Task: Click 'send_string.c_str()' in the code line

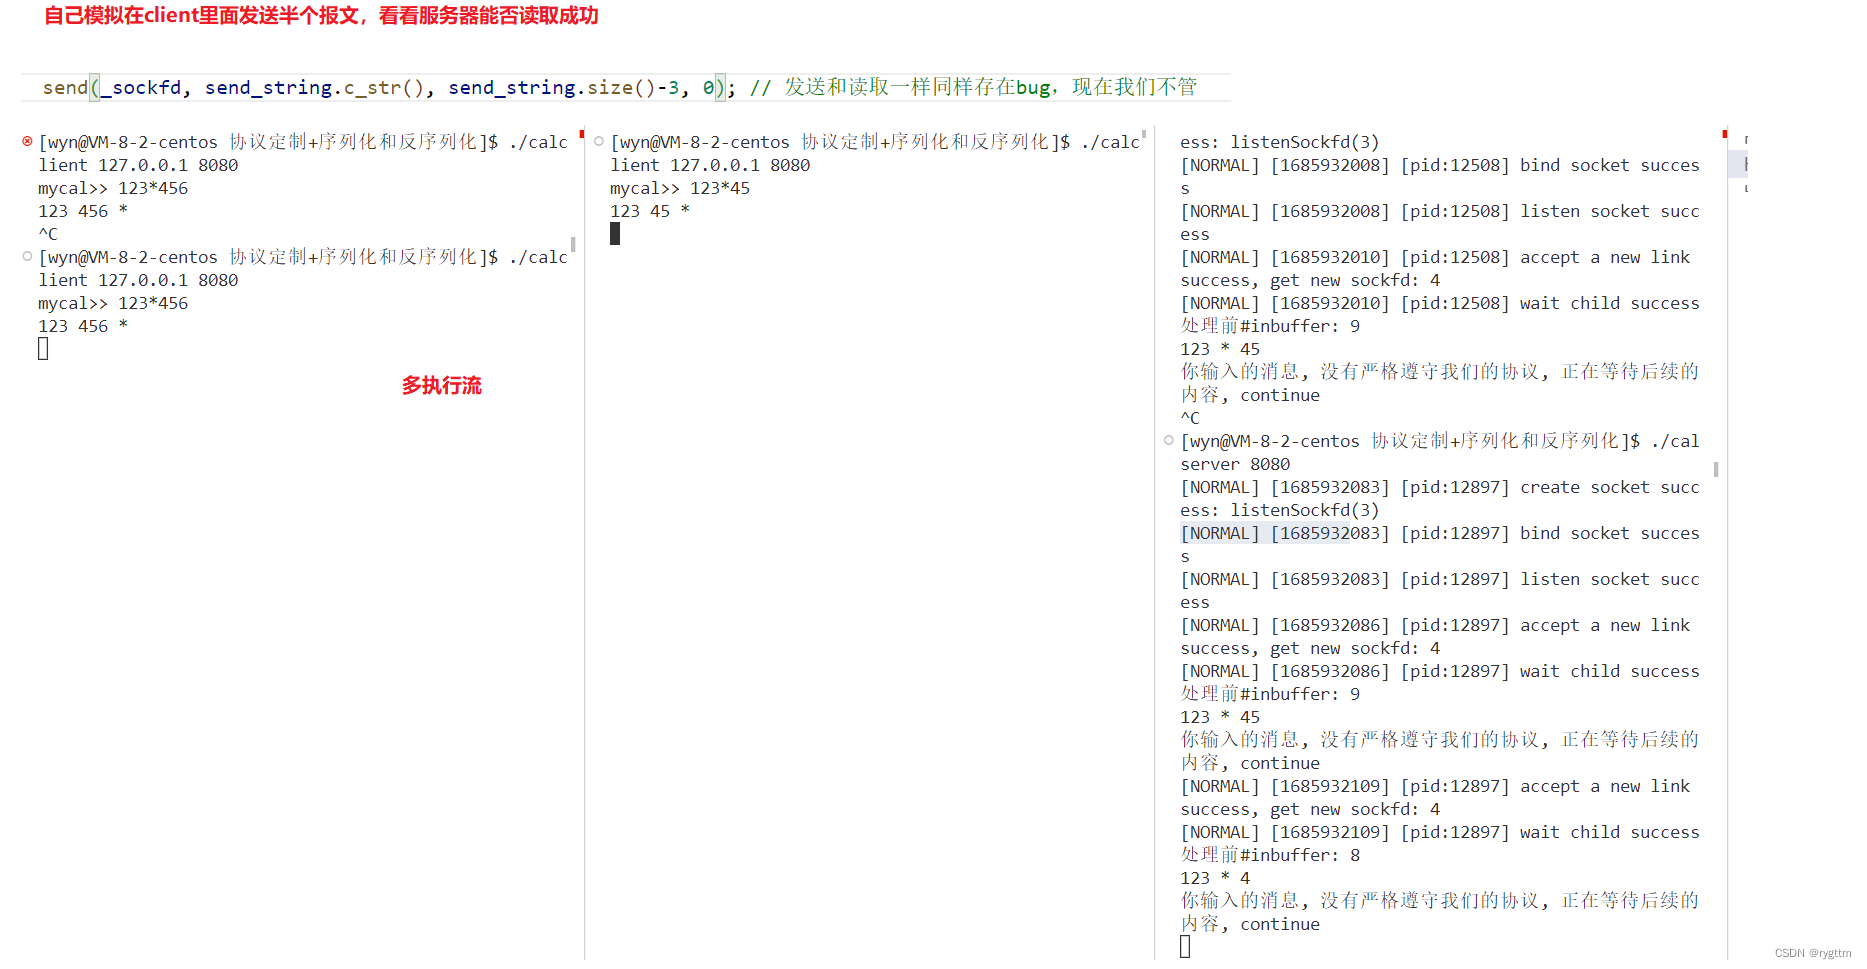Action: coord(315,87)
